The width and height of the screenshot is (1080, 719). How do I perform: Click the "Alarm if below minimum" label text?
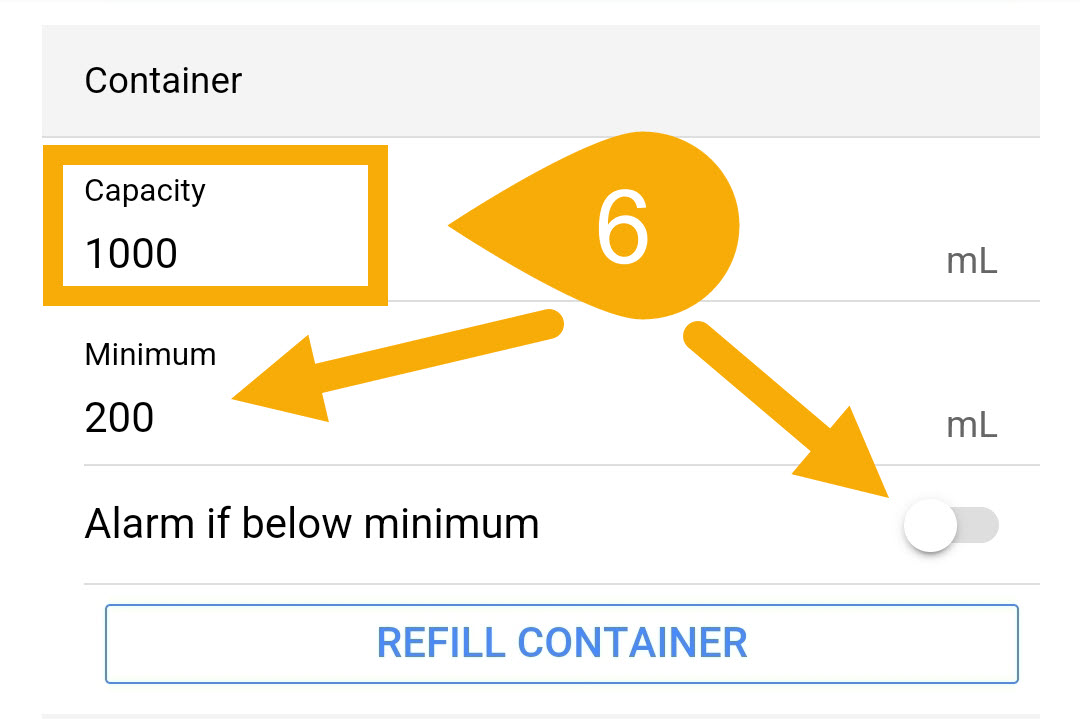pos(312,523)
